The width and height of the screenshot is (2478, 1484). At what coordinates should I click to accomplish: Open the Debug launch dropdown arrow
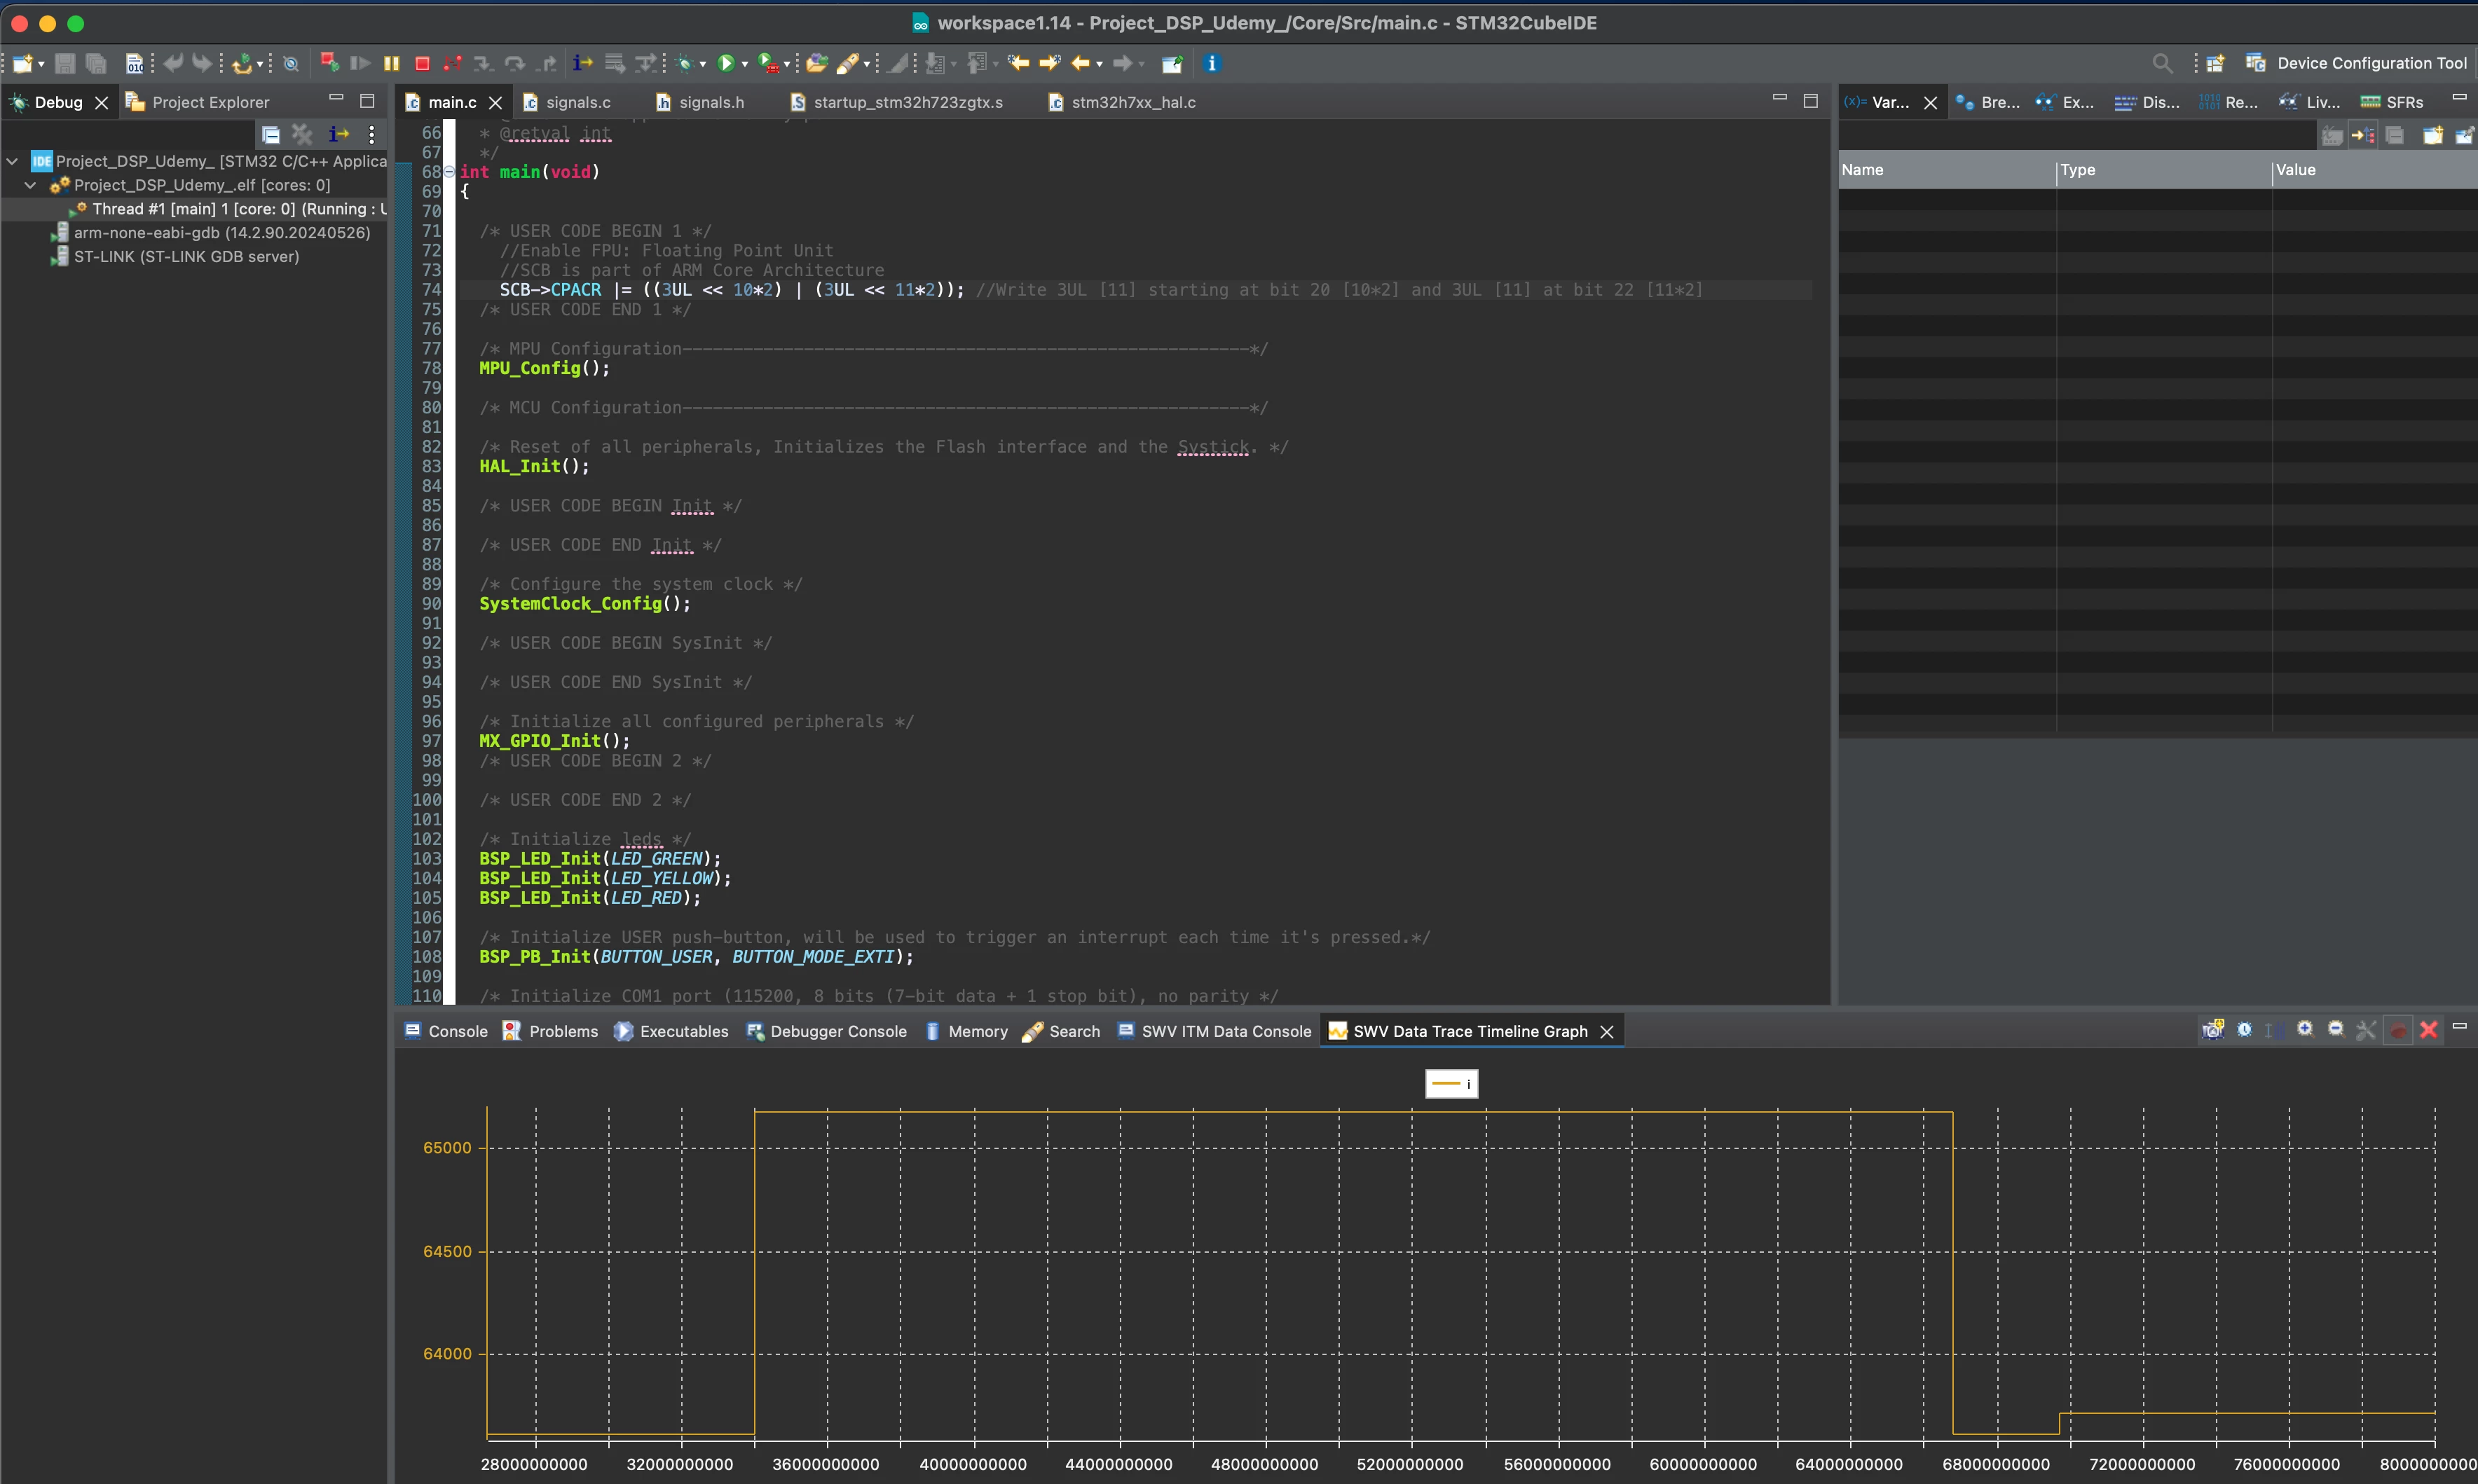(x=702, y=64)
